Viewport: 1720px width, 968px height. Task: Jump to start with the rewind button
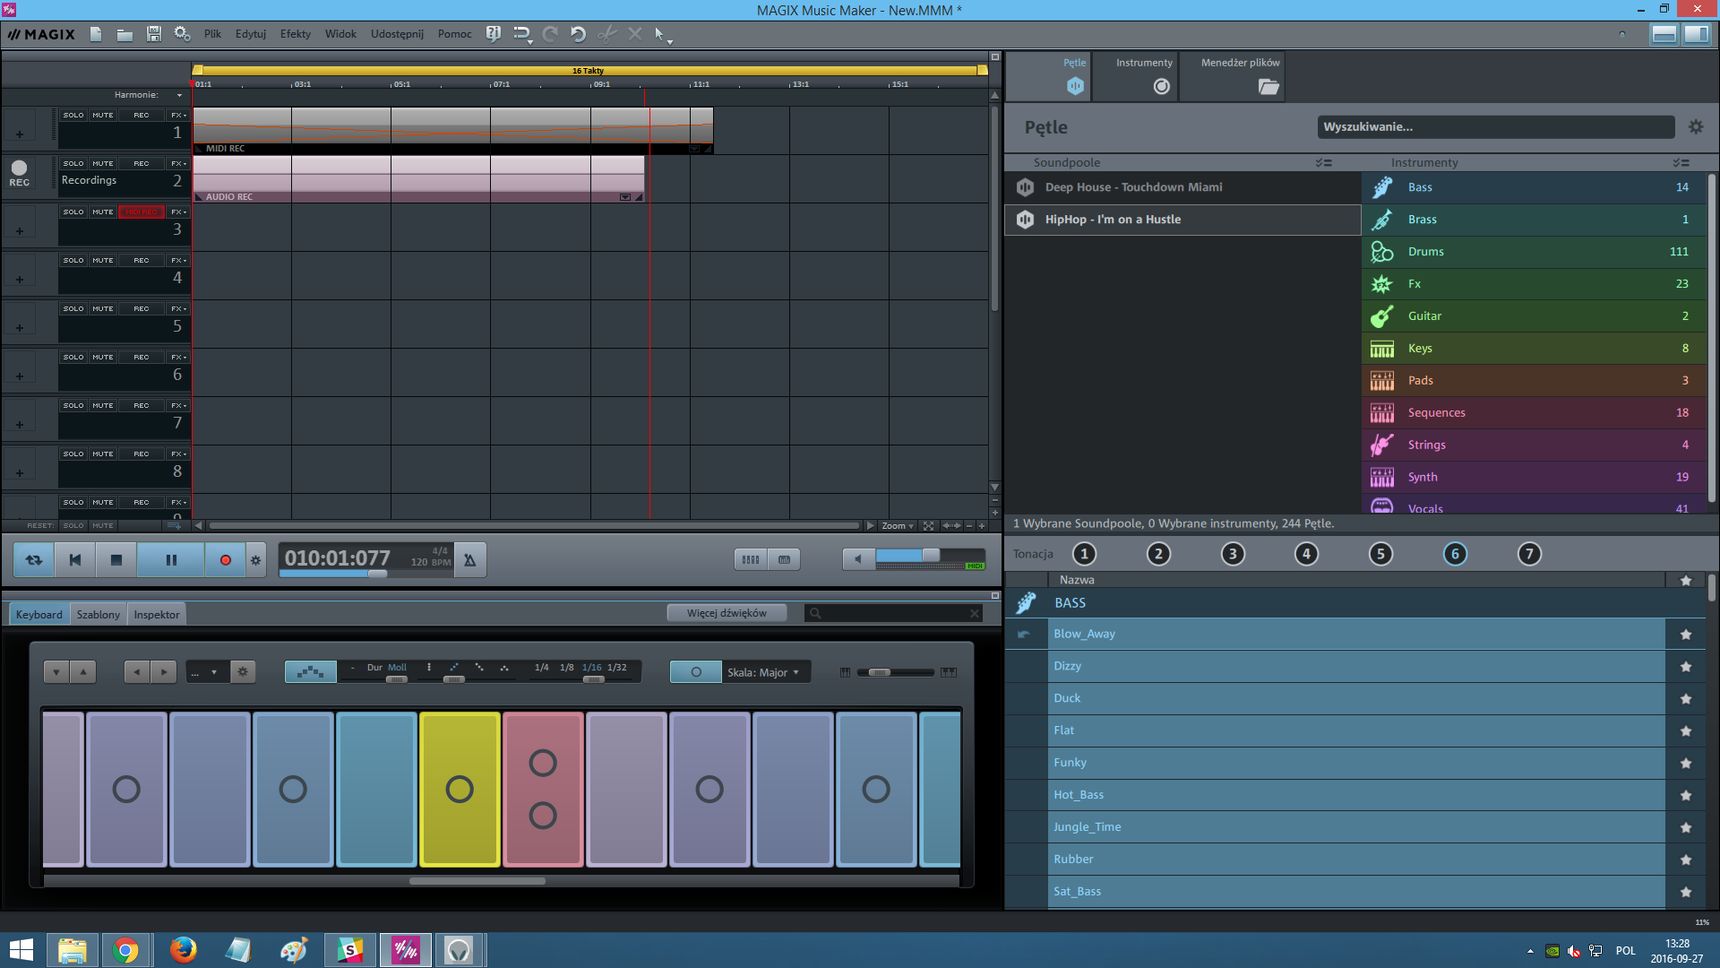point(75,560)
